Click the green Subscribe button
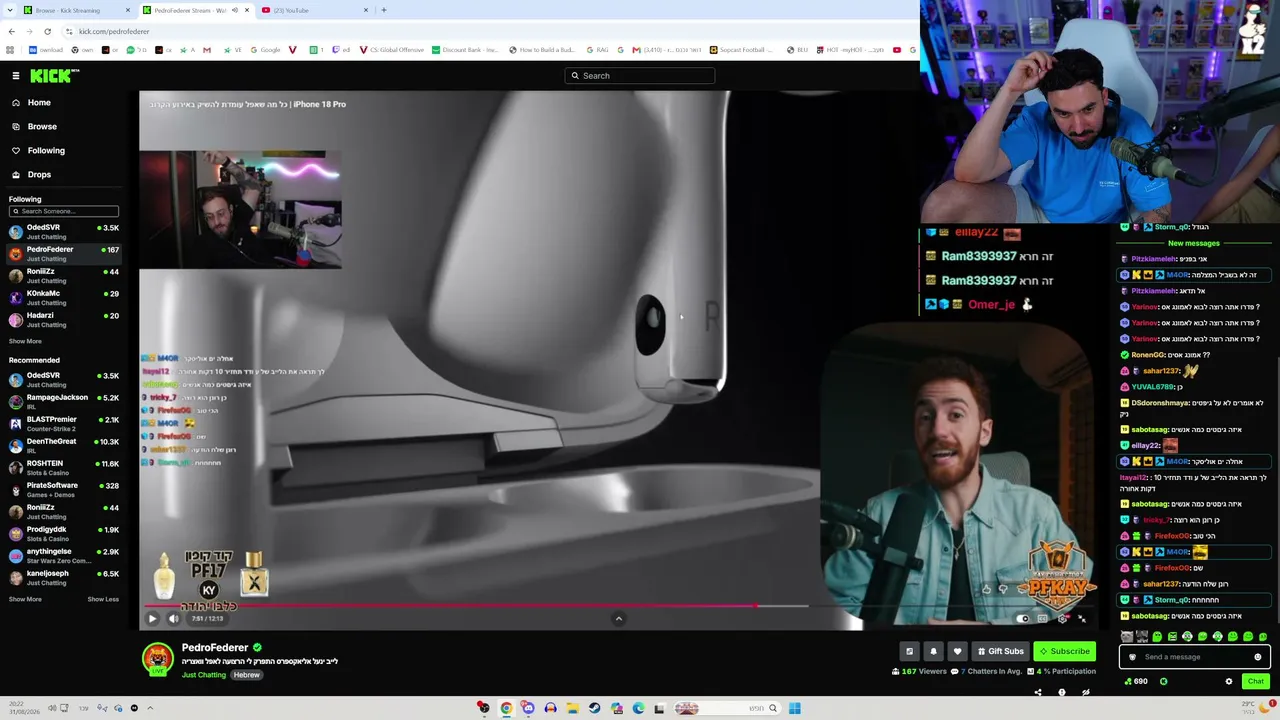The height and width of the screenshot is (720, 1280). click(1064, 651)
